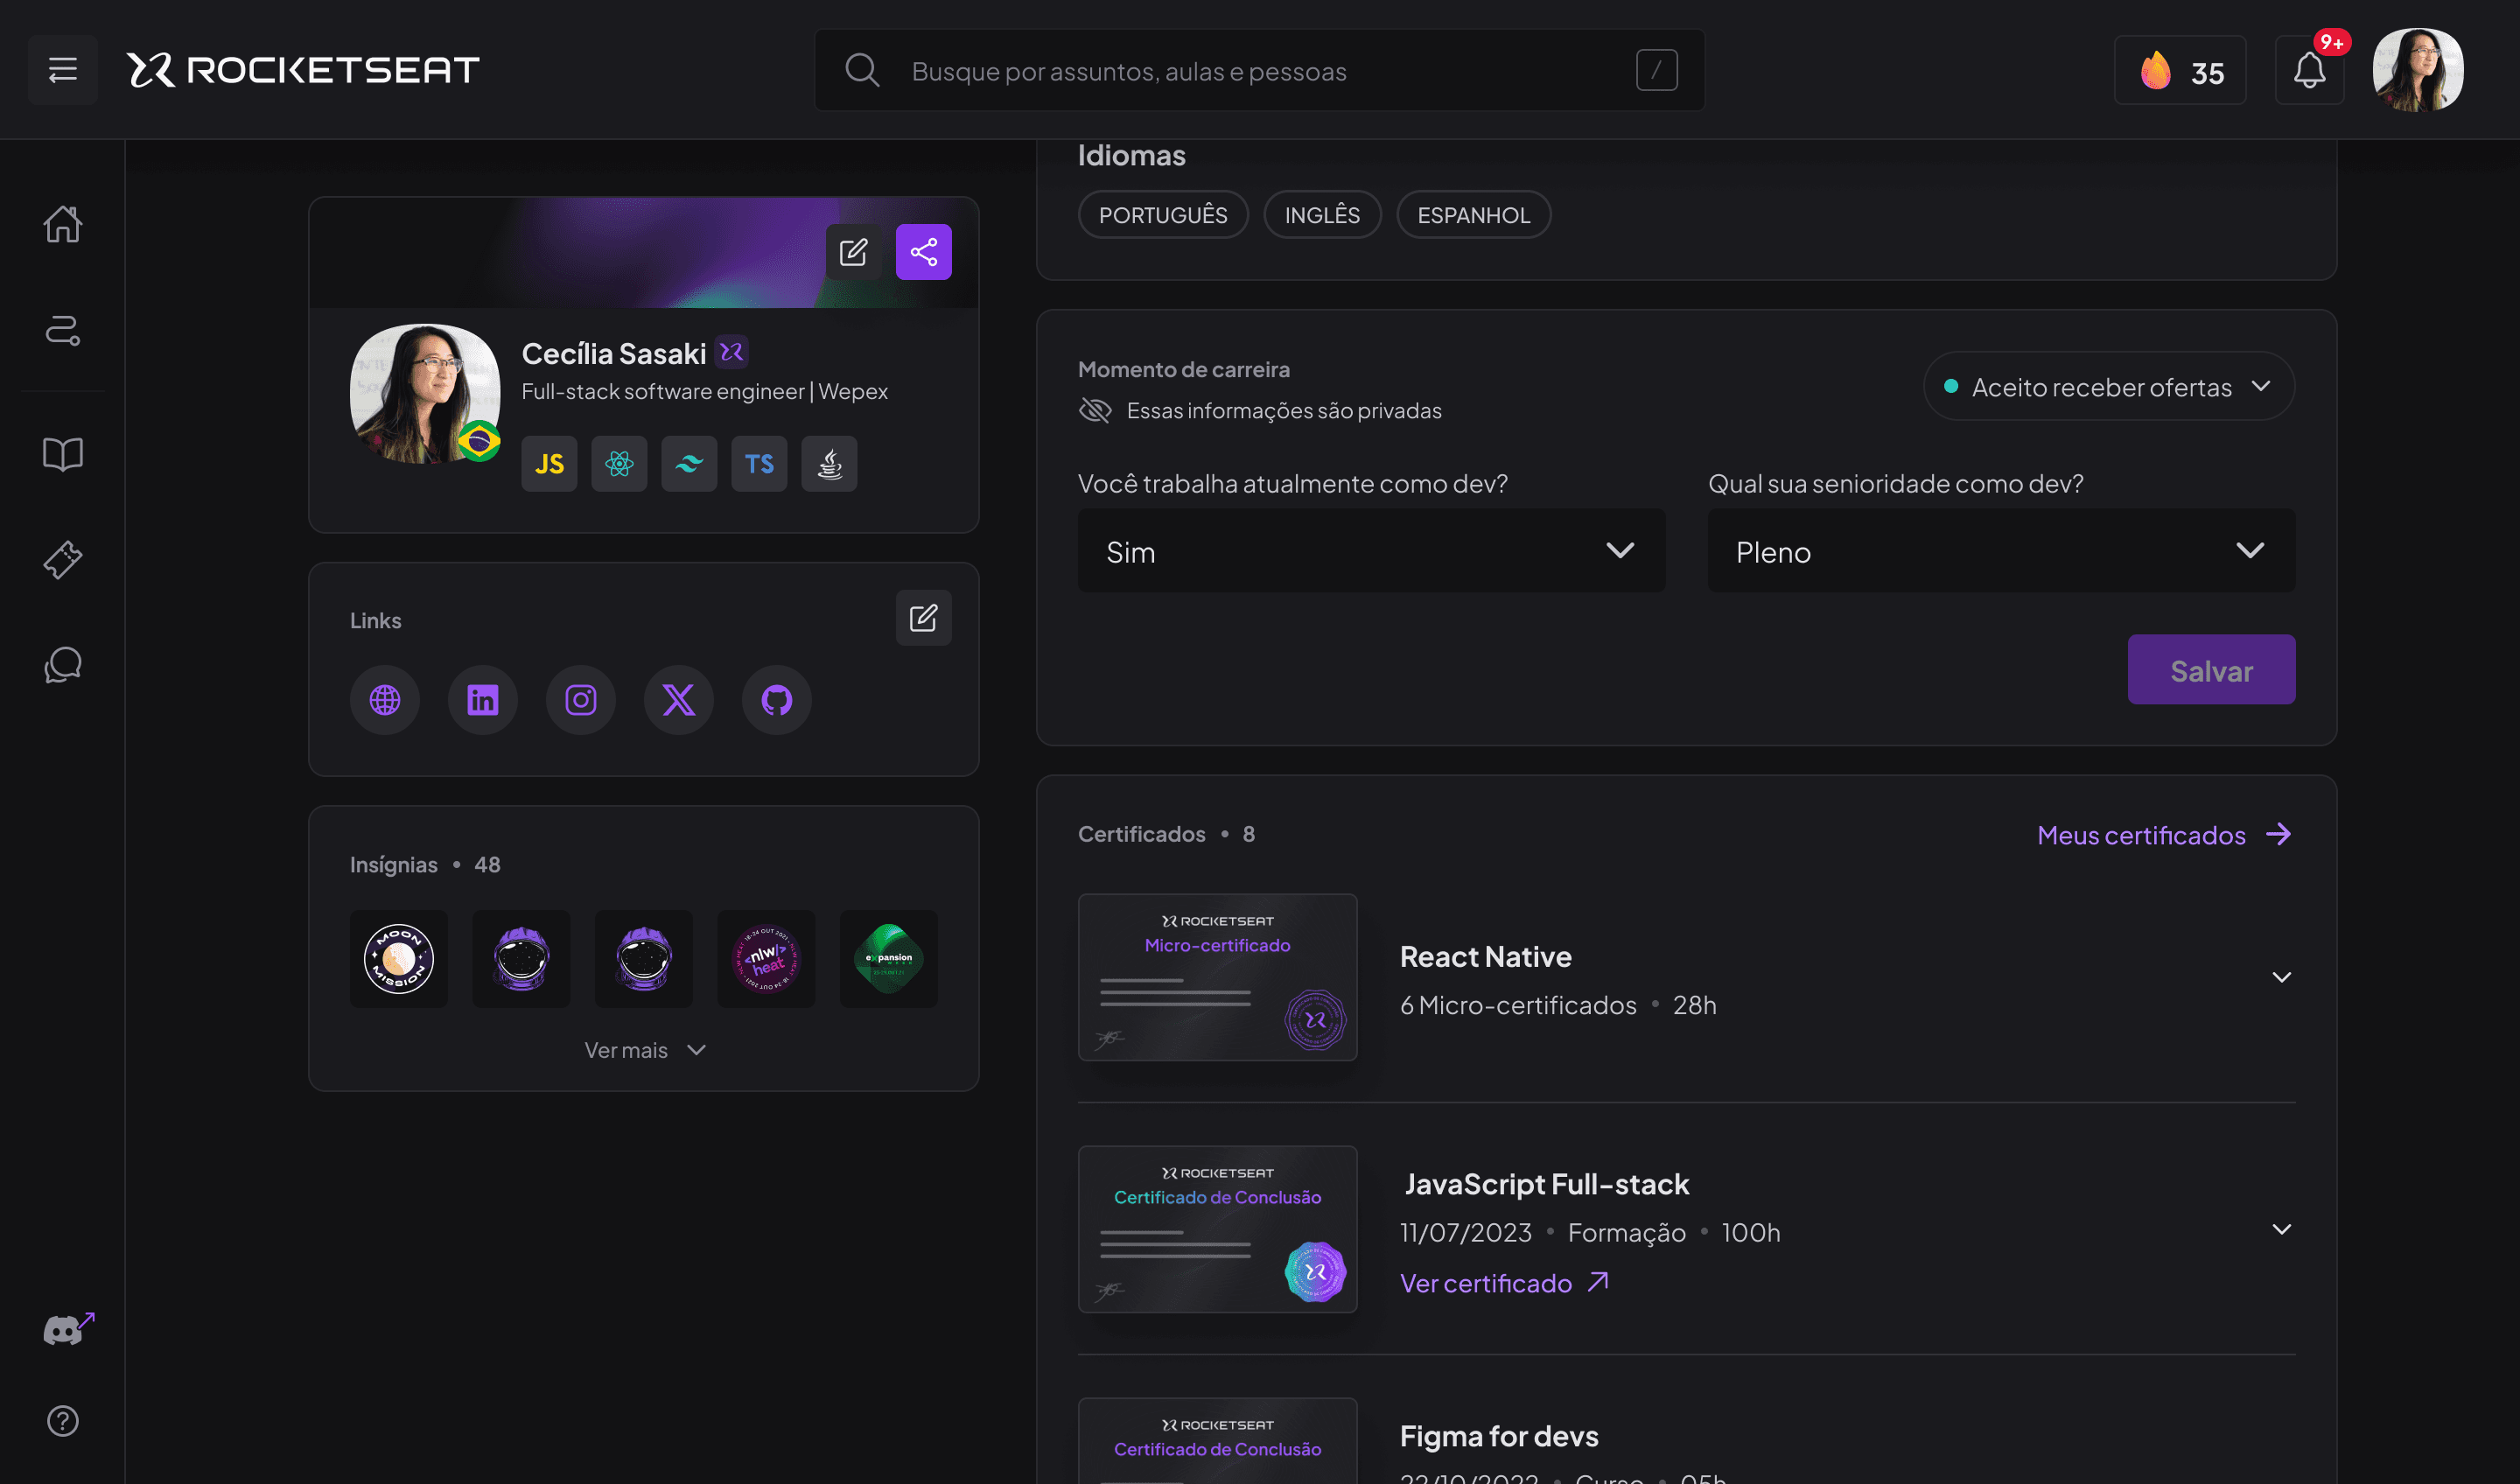Open the GitHub profile link

point(776,700)
